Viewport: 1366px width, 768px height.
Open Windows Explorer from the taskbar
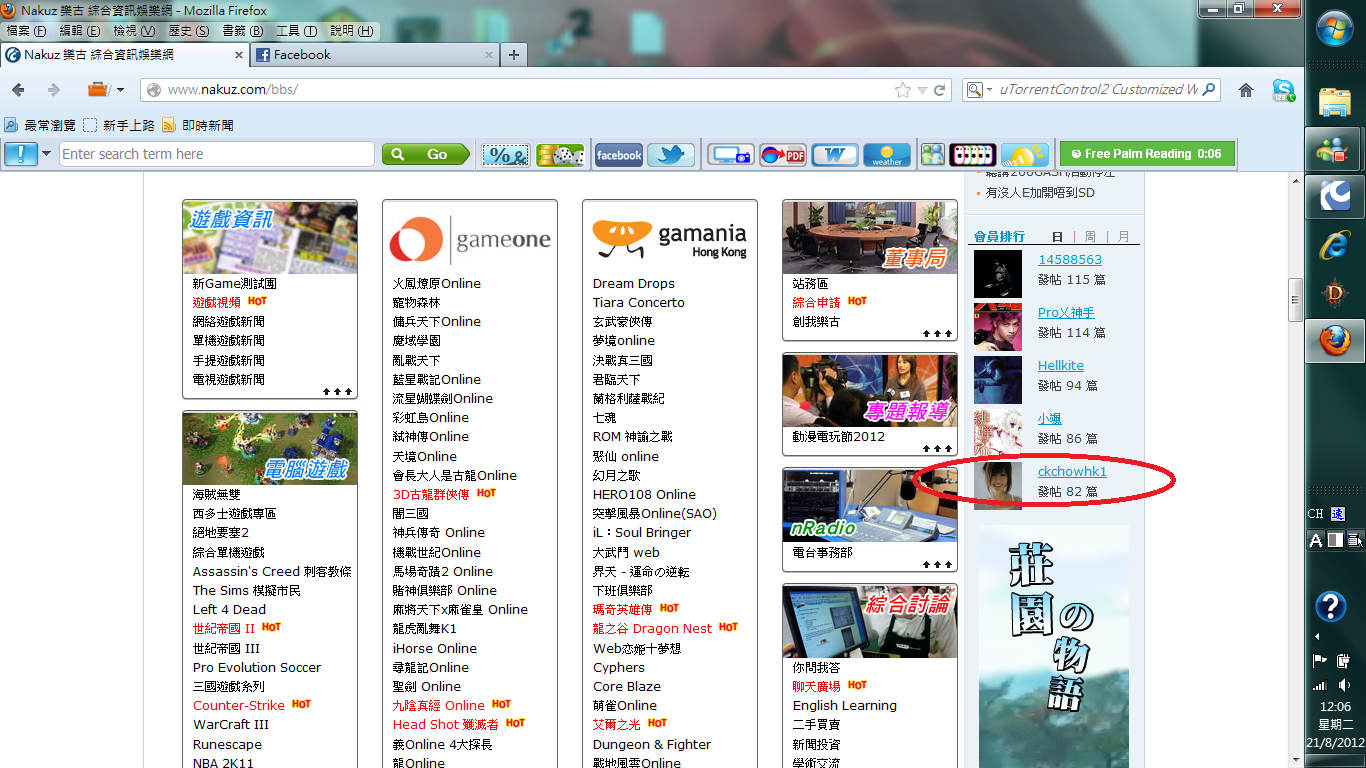click(x=1335, y=102)
